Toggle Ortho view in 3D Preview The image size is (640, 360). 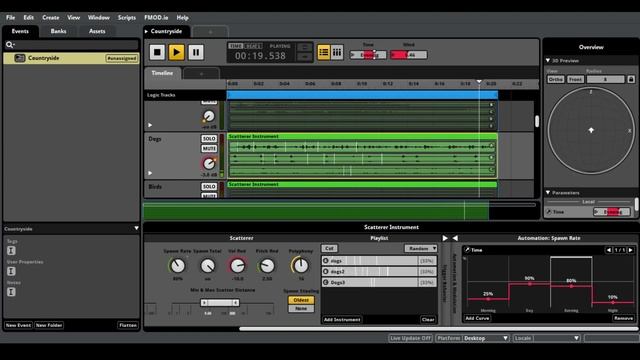tap(556, 79)
